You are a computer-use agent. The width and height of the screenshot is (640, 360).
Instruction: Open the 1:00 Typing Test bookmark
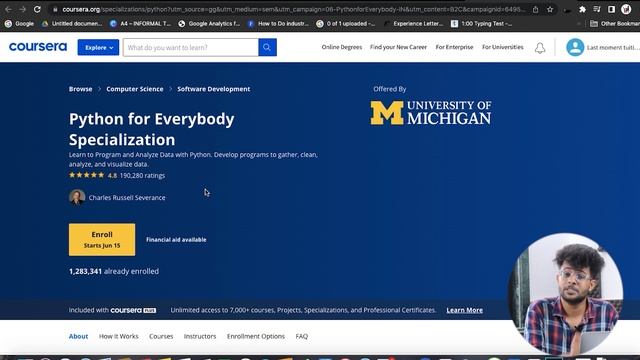click(481, 24)
